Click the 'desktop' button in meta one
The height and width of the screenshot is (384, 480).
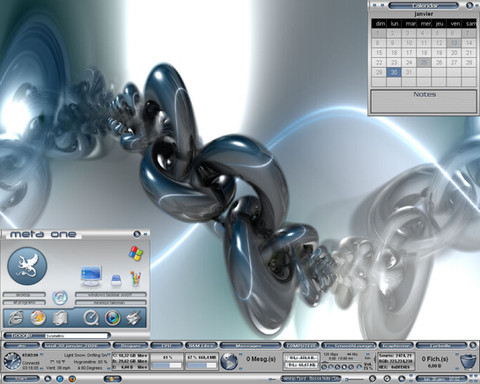coord(24,295)
